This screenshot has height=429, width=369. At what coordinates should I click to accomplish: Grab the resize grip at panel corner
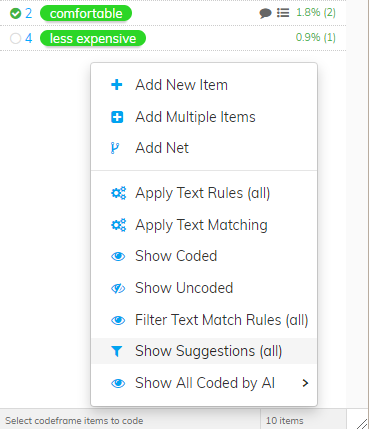pos(361,423)
